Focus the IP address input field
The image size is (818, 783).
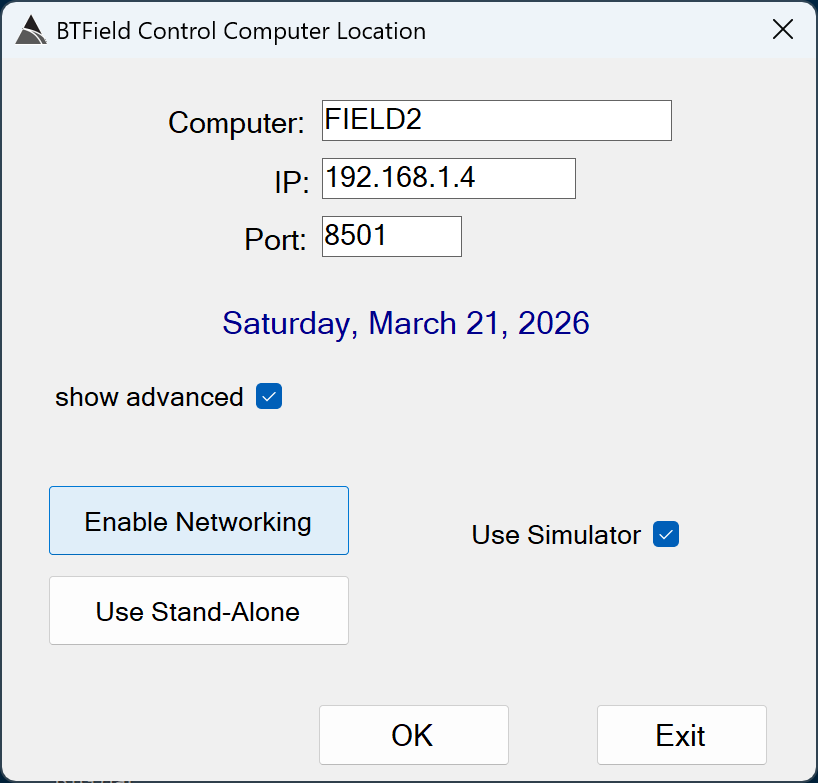(x=448, y=178)
